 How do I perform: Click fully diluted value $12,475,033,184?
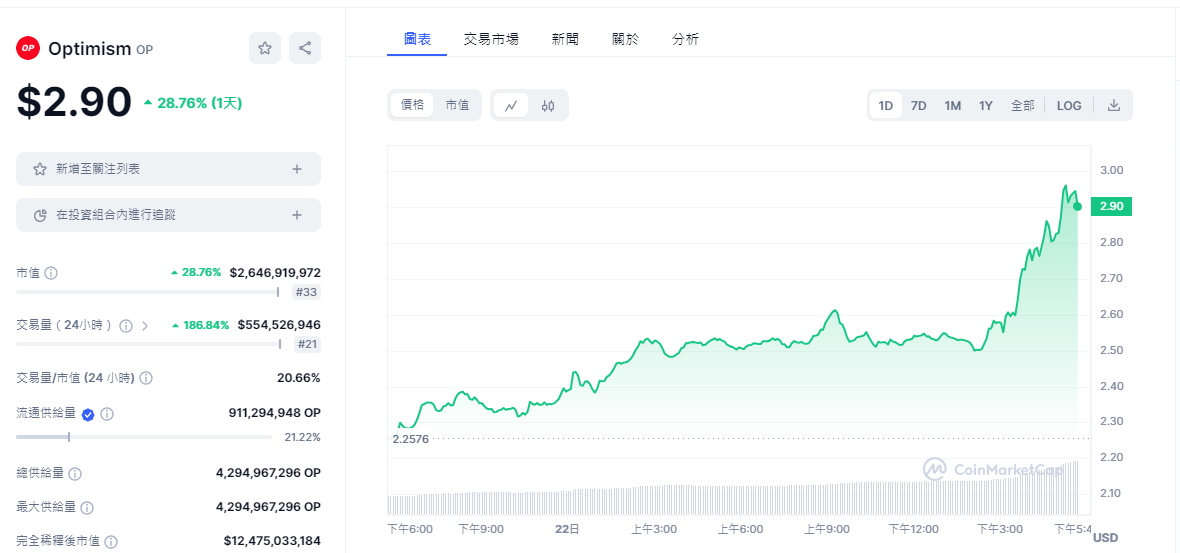click(272, 541)
